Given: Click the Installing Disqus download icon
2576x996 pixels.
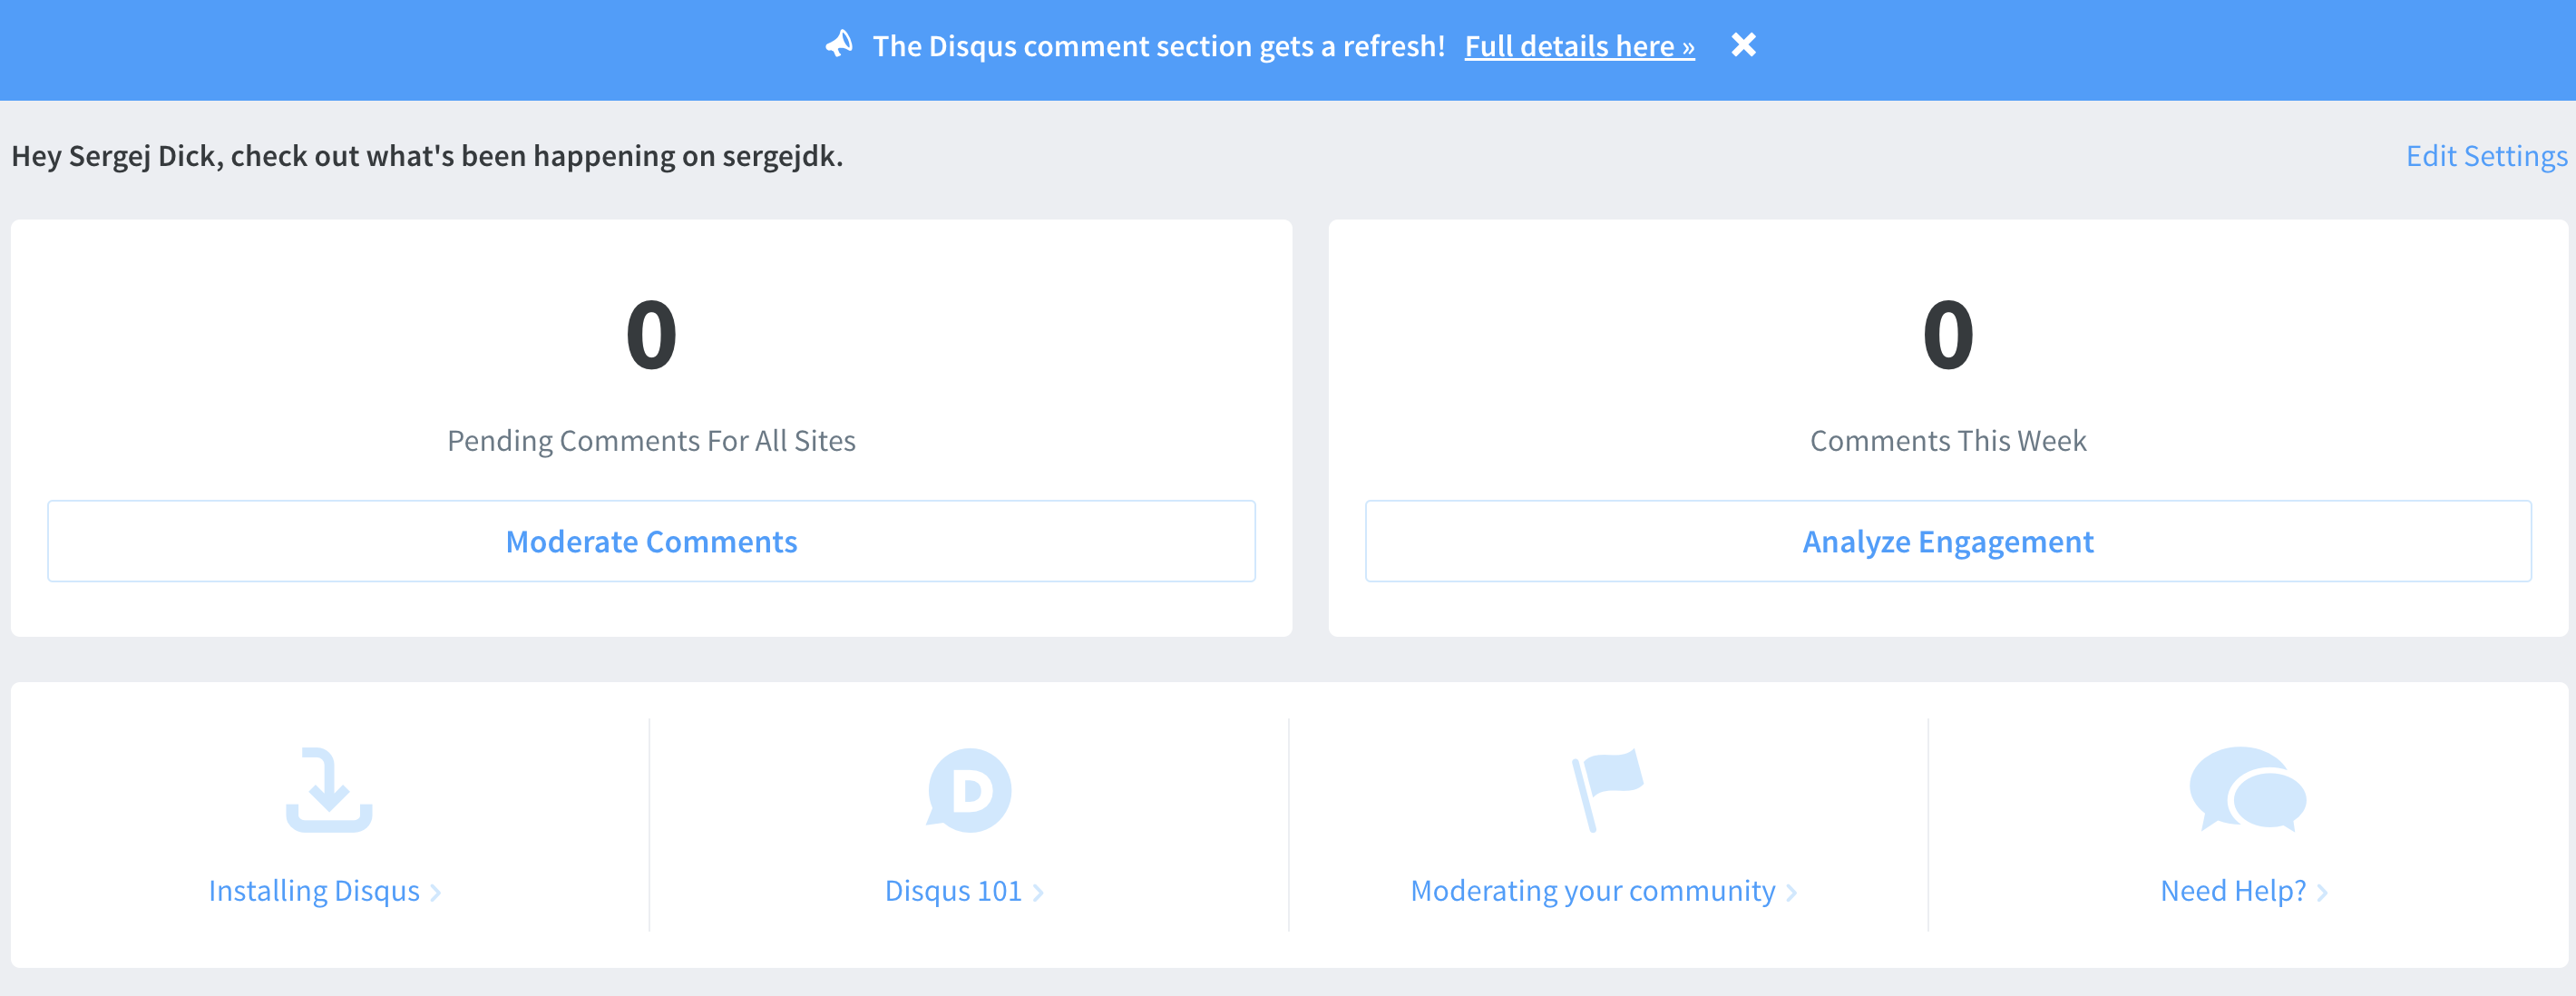Looking at the screenshot, I should (329, 789).
